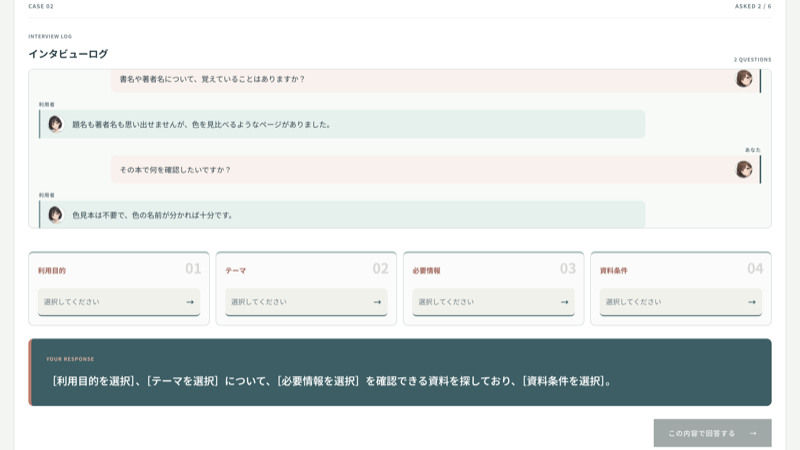The image size is (800, 450).
Task: Click the [テーマを選択] placeholder in response
Action: click(183, 381)
